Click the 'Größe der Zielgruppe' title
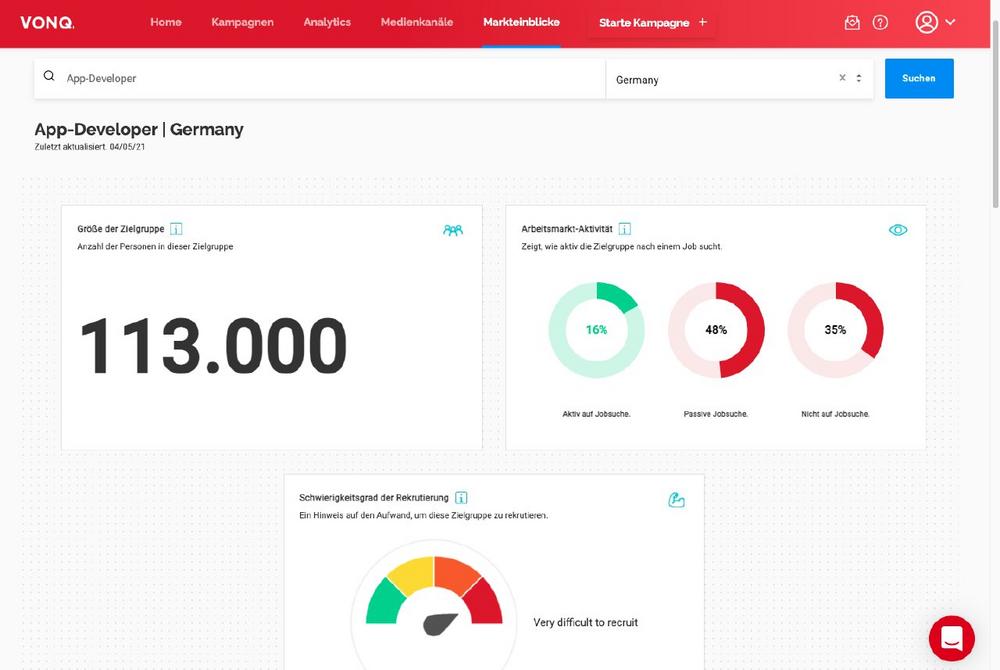 click(x=121, y=229)
